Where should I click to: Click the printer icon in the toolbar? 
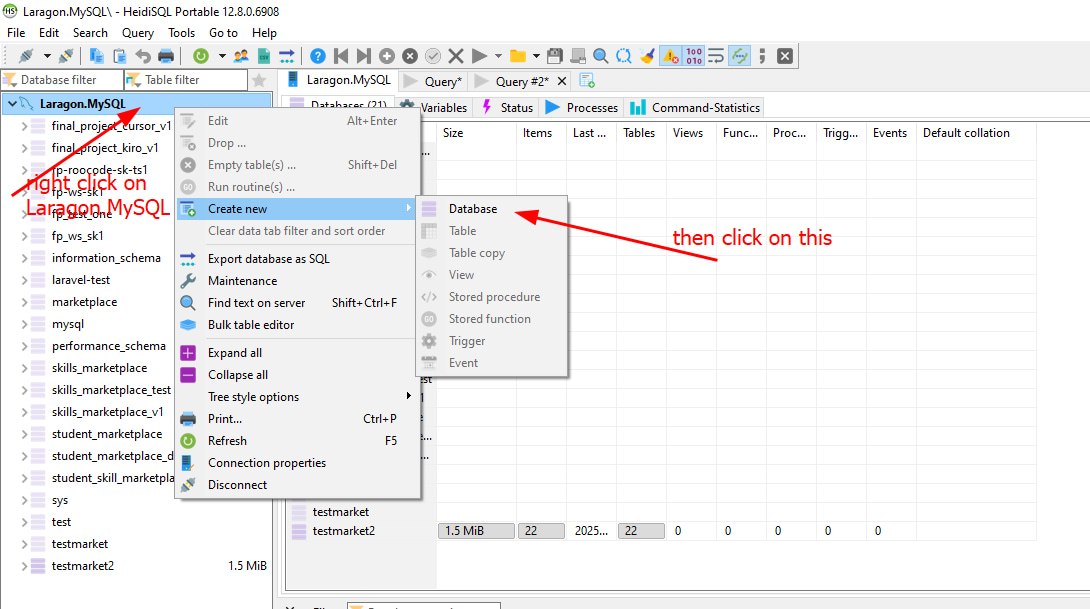coord(166,56)
